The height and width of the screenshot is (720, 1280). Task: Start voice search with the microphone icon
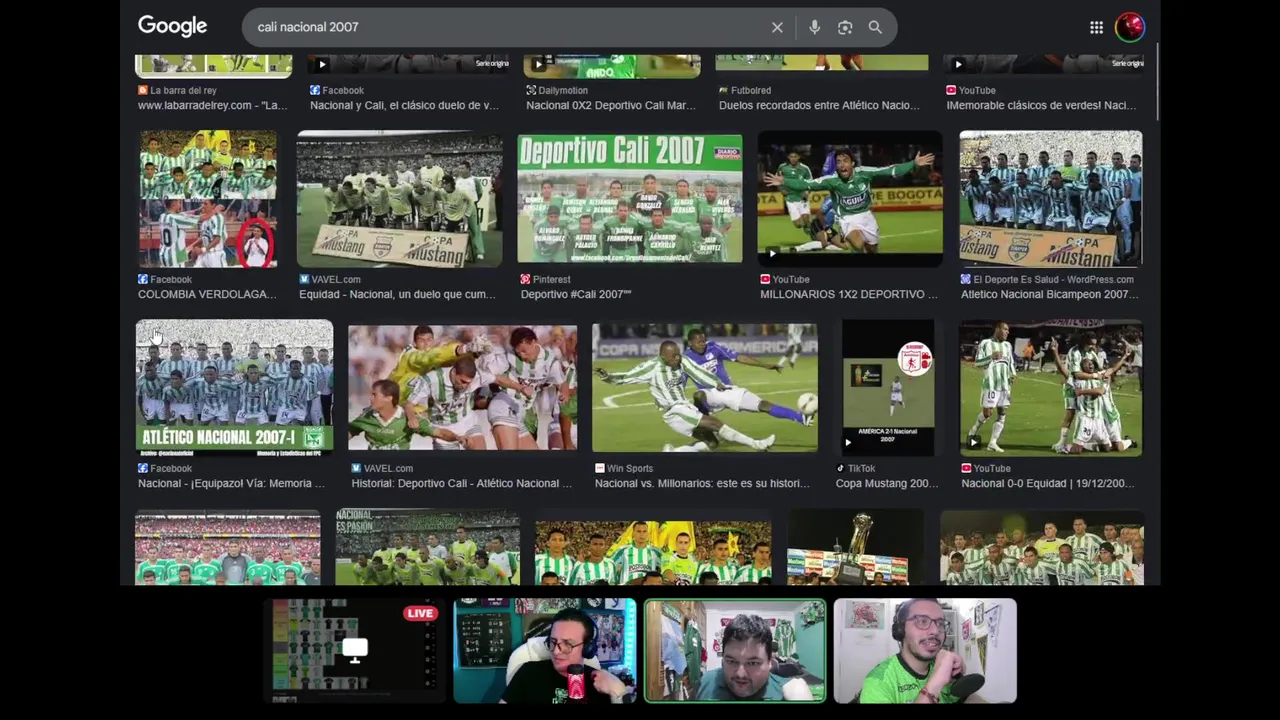[x=814, y=27]
